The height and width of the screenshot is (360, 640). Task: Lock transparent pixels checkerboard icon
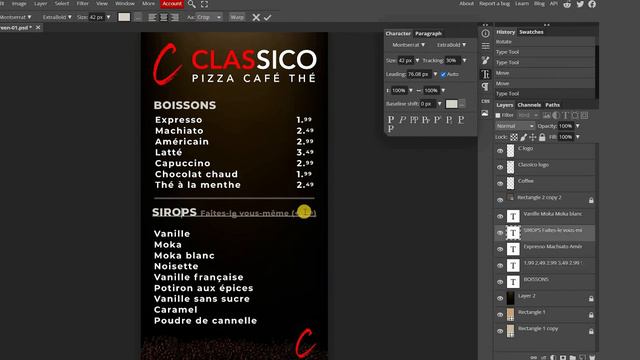[x=514, y=137]
